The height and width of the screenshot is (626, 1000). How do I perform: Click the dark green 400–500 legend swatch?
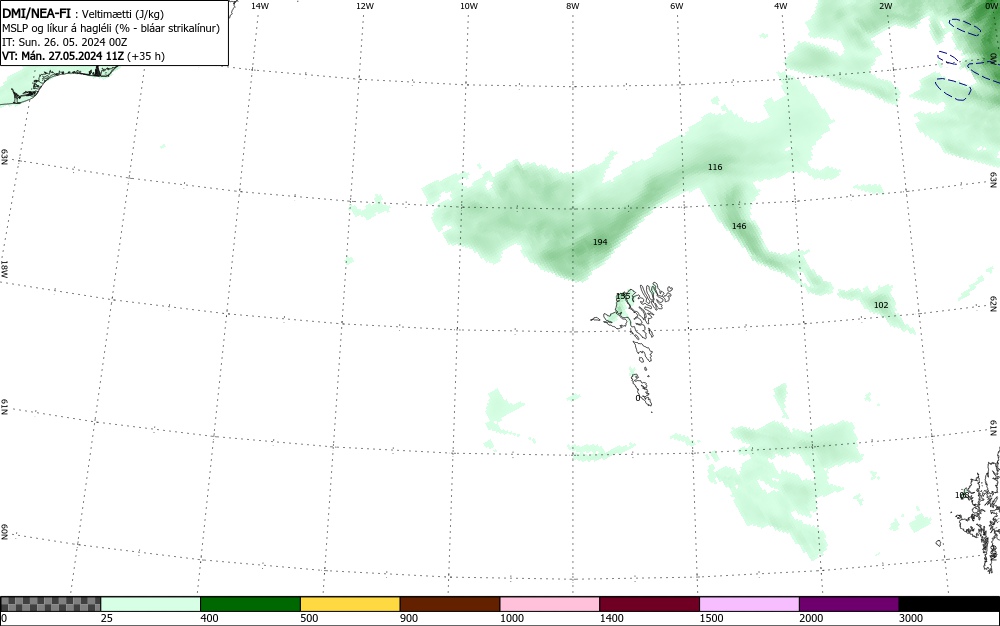click(250, 604)
